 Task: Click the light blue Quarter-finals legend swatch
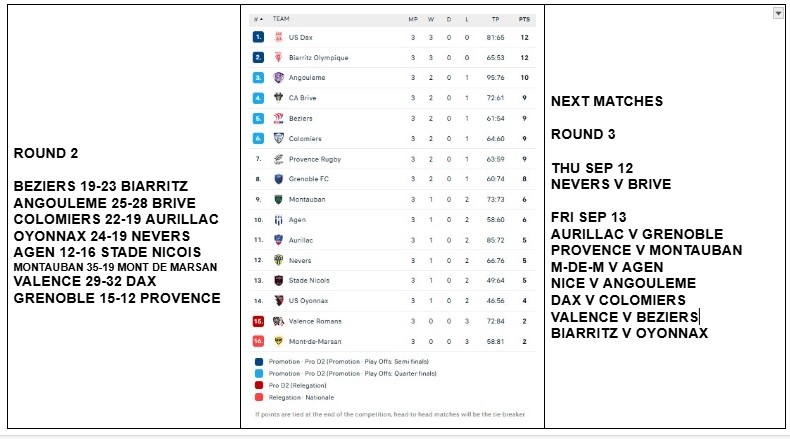click(x=259, y=373)
